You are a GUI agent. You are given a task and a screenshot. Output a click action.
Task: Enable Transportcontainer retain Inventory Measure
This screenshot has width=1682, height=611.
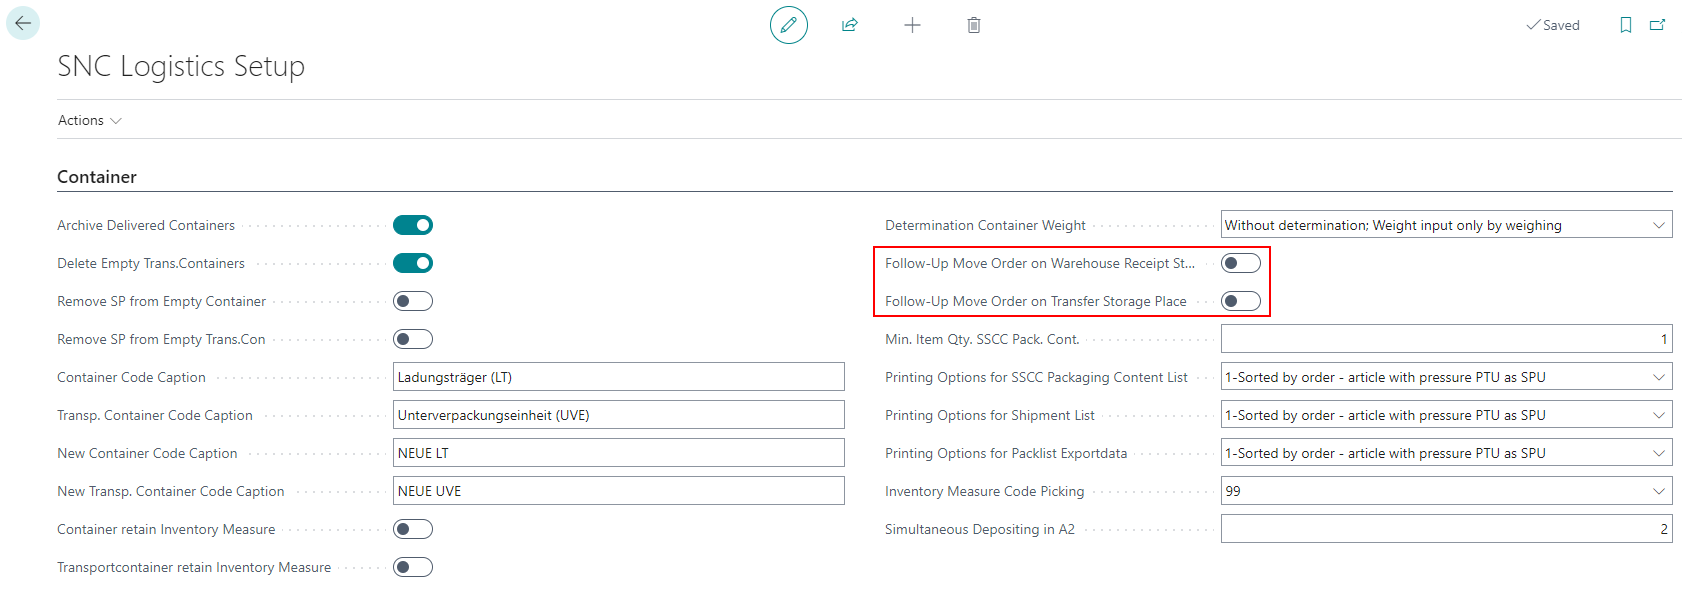click(413, 567)
